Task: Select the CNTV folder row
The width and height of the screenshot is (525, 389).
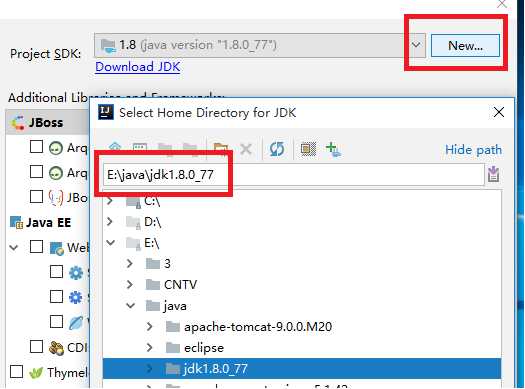Action: click(x=302, y=285)
